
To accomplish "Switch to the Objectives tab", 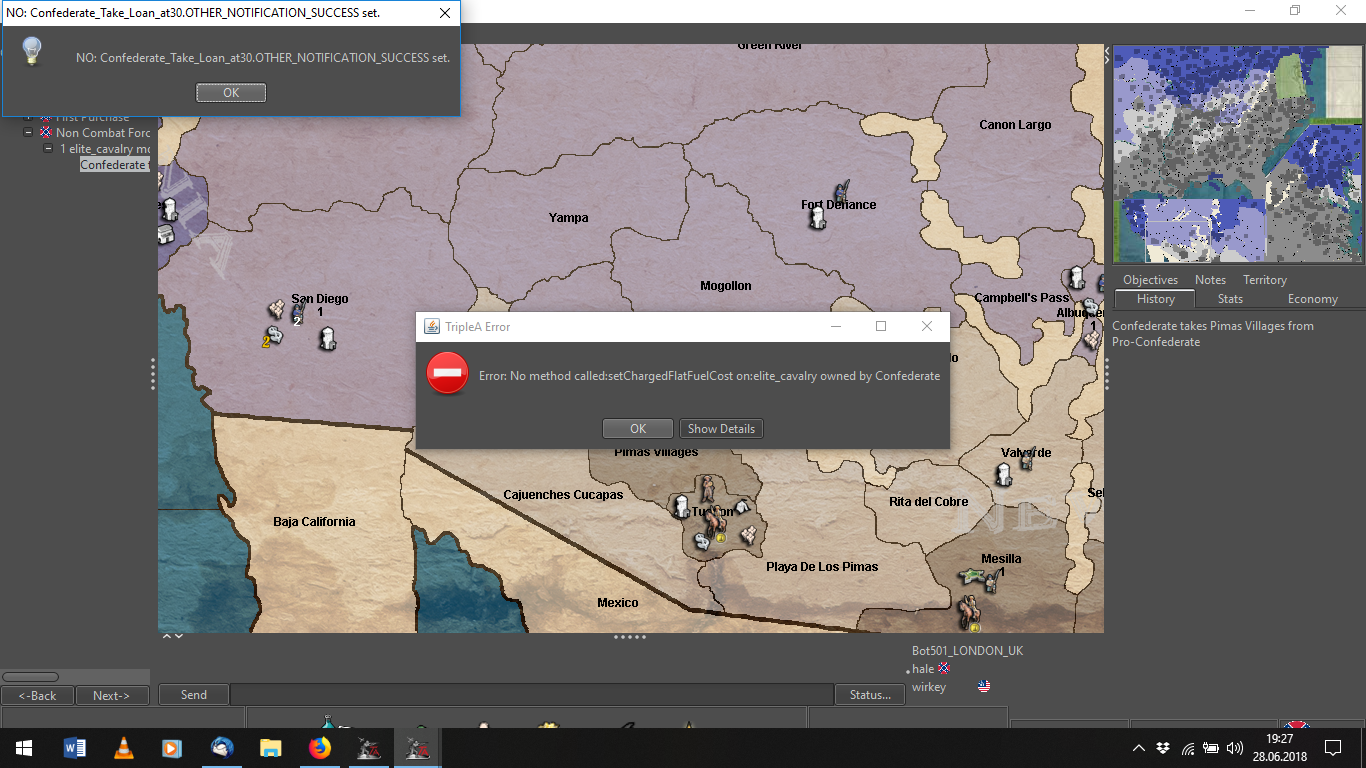I will 1150,280.
